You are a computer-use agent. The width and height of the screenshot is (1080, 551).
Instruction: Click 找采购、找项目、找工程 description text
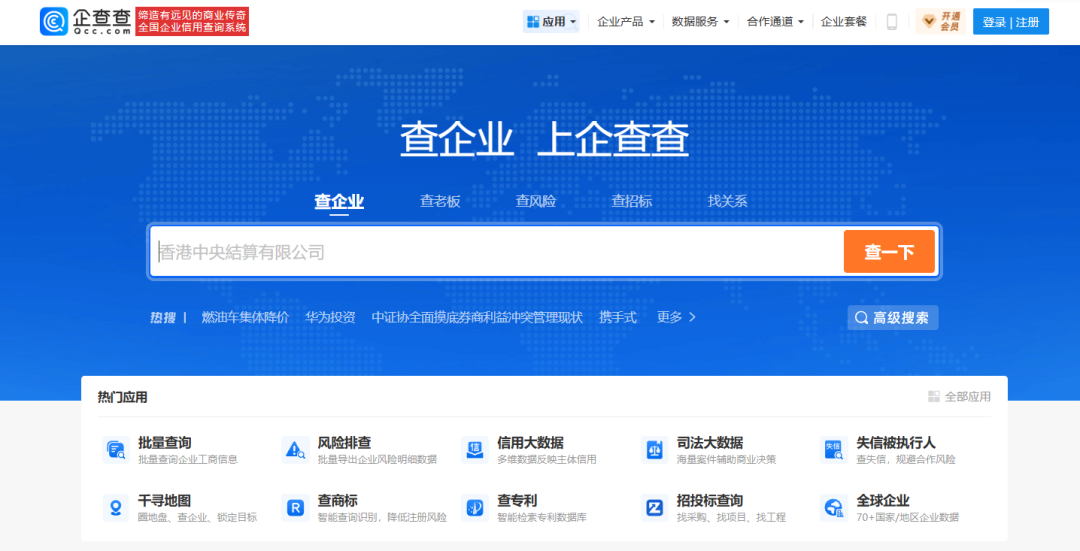tap(731, 517)
